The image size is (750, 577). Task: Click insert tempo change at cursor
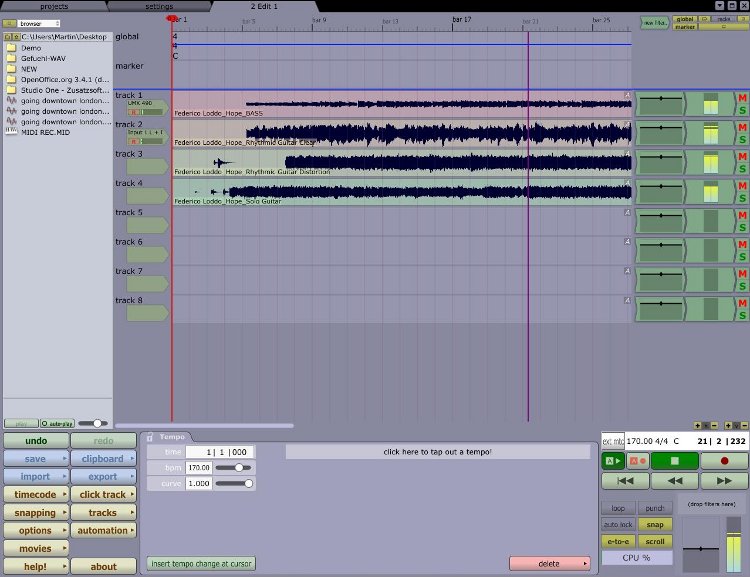201,564
